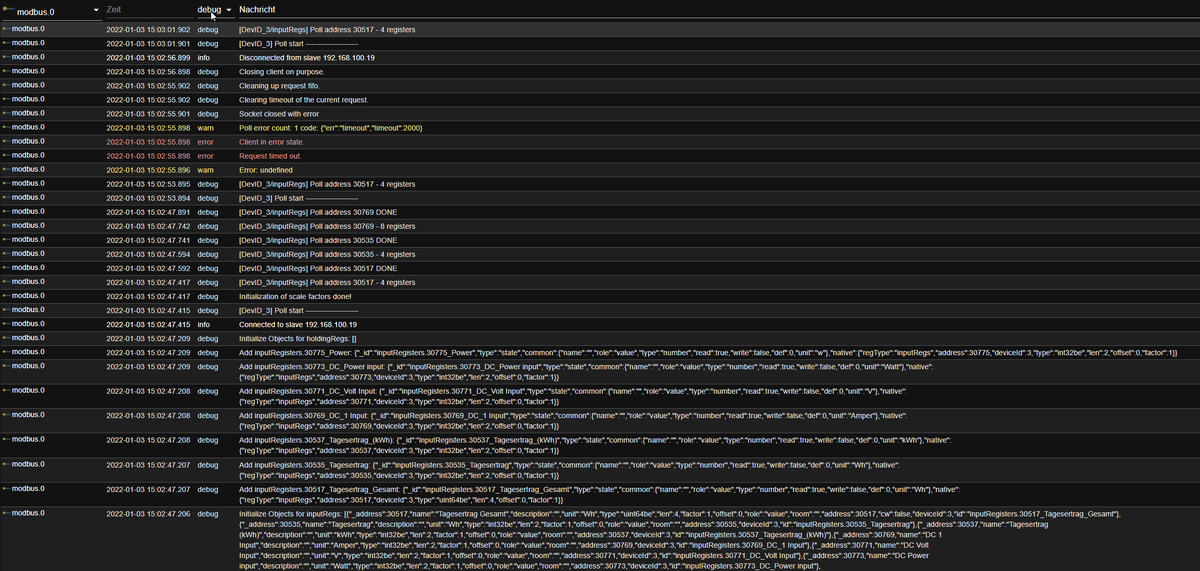This screenshot has width=1200, height=571.
Task: Select message 'Disconnected from slave 192.168.100.19'
Action: (307, 58)
